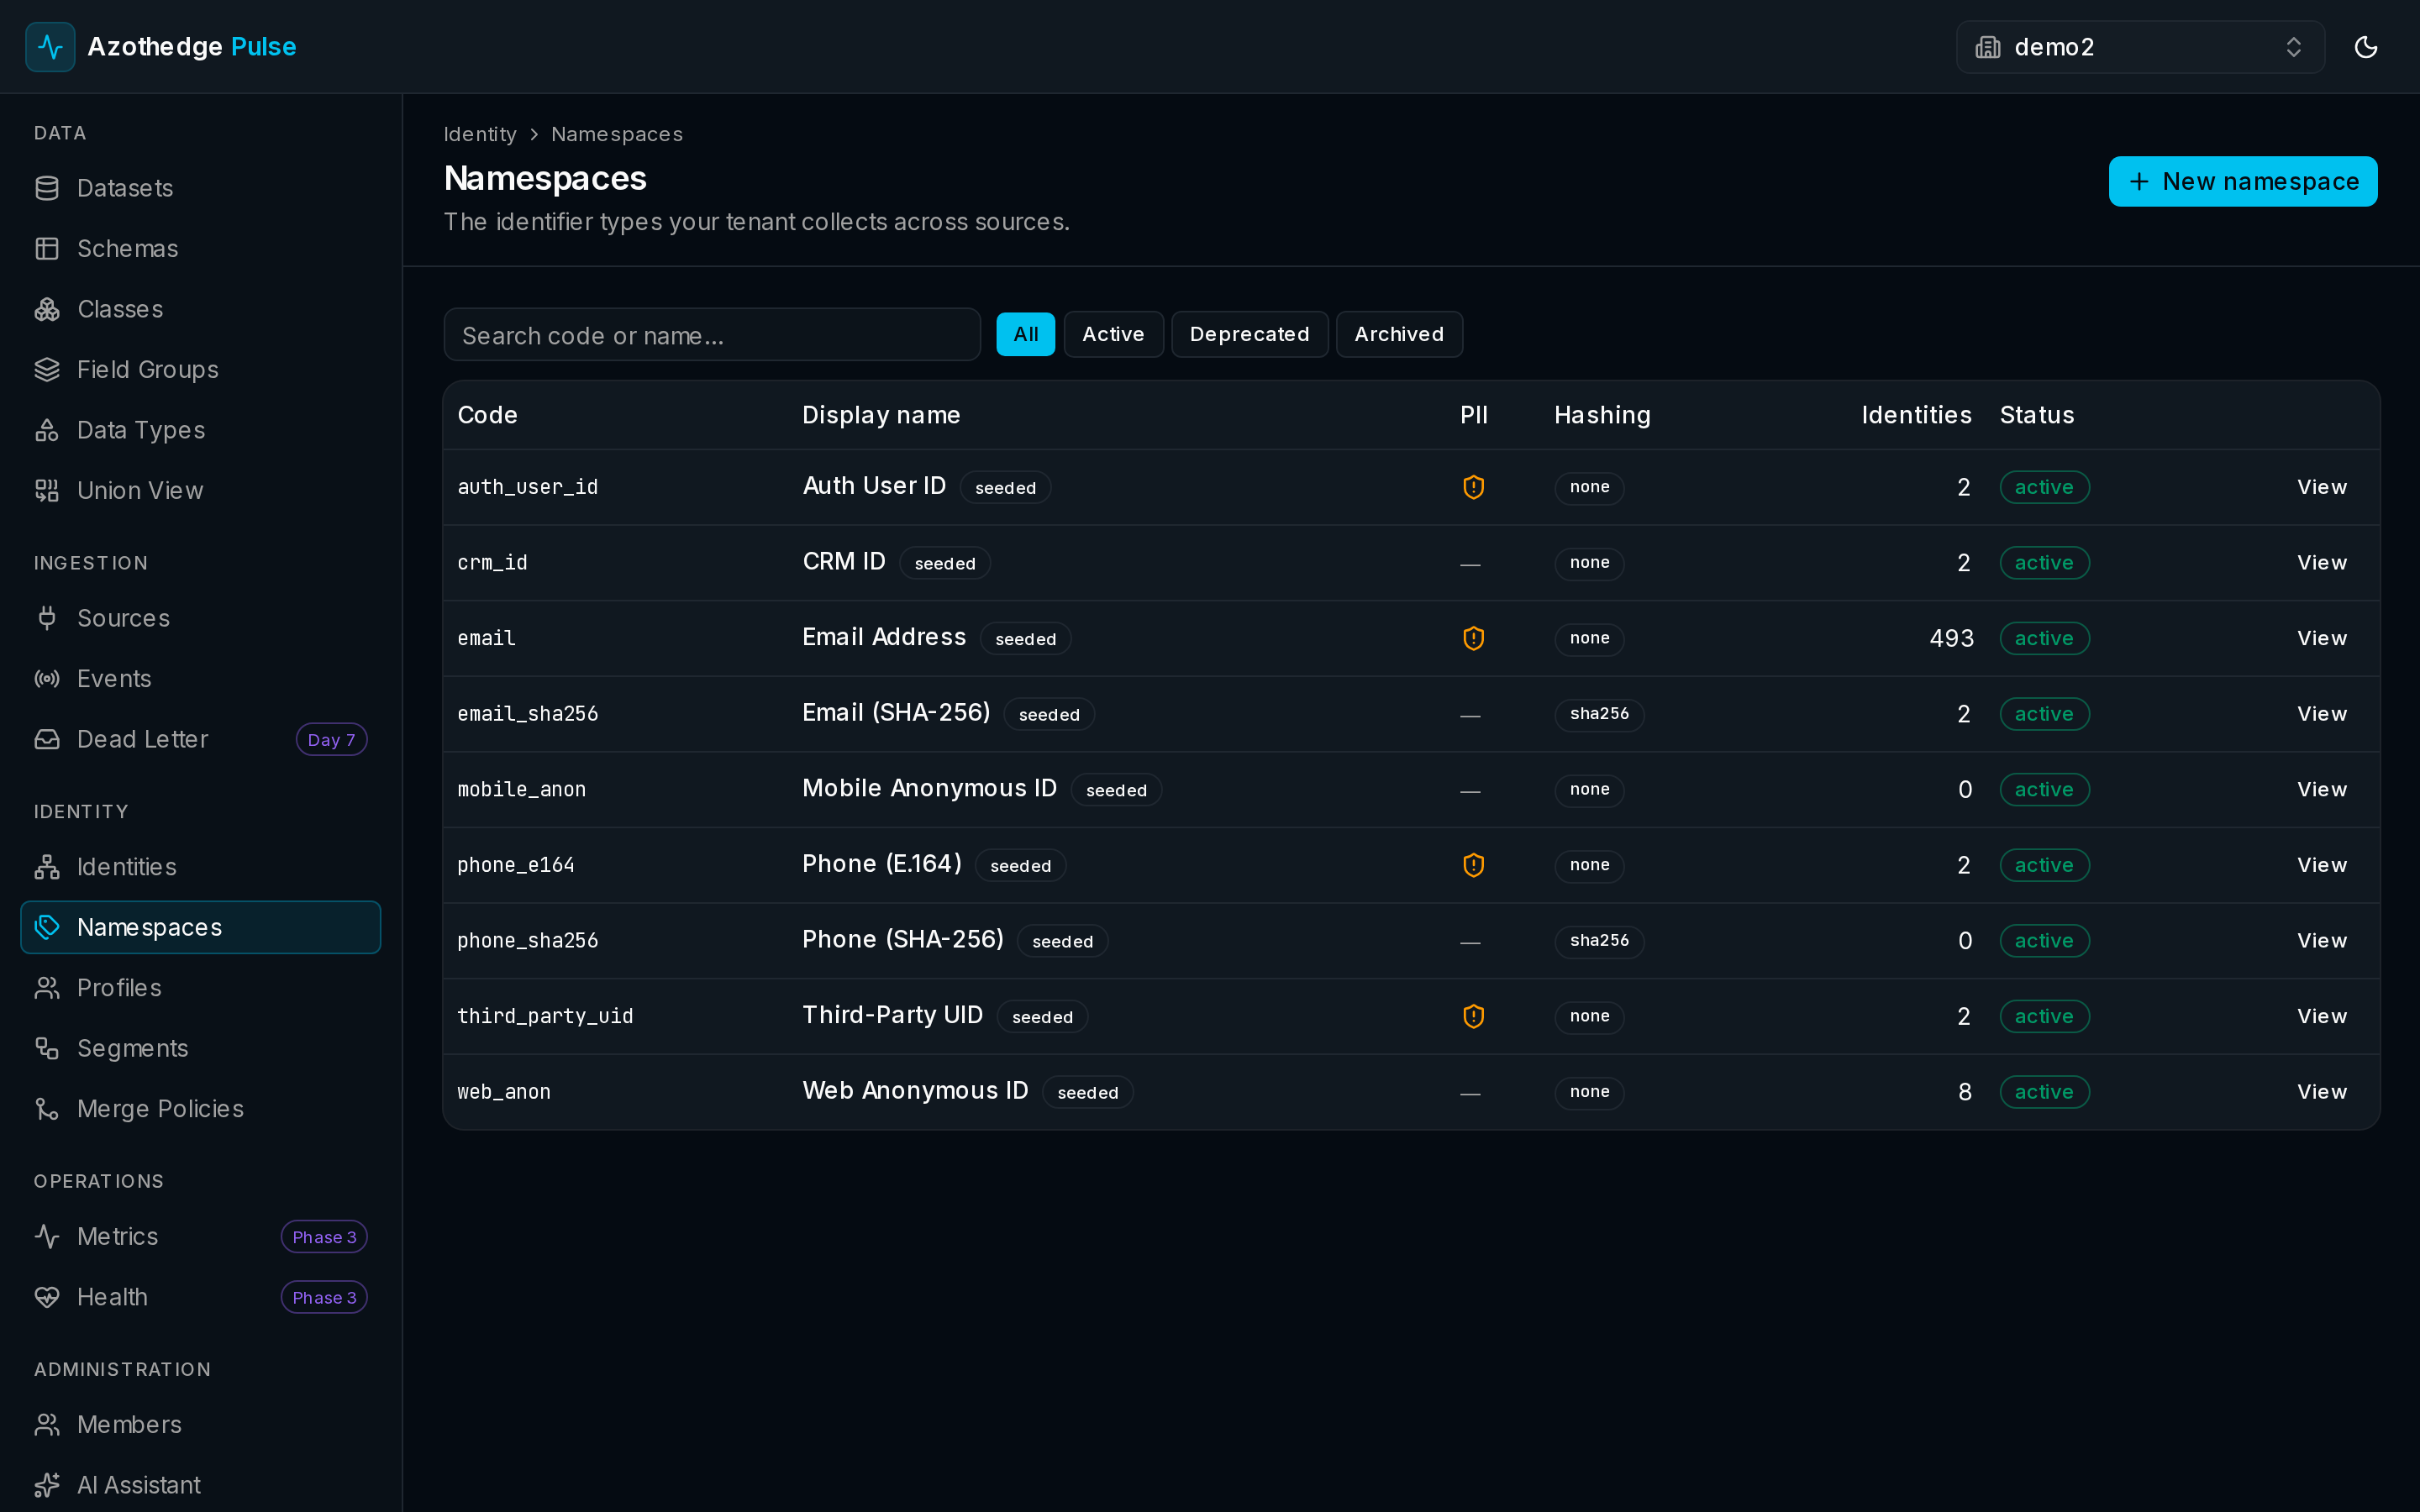The image size is (2420, 1512).
Task: Click the PII shield icon for third_party_uid
Action: [x=1473, y=1016]
